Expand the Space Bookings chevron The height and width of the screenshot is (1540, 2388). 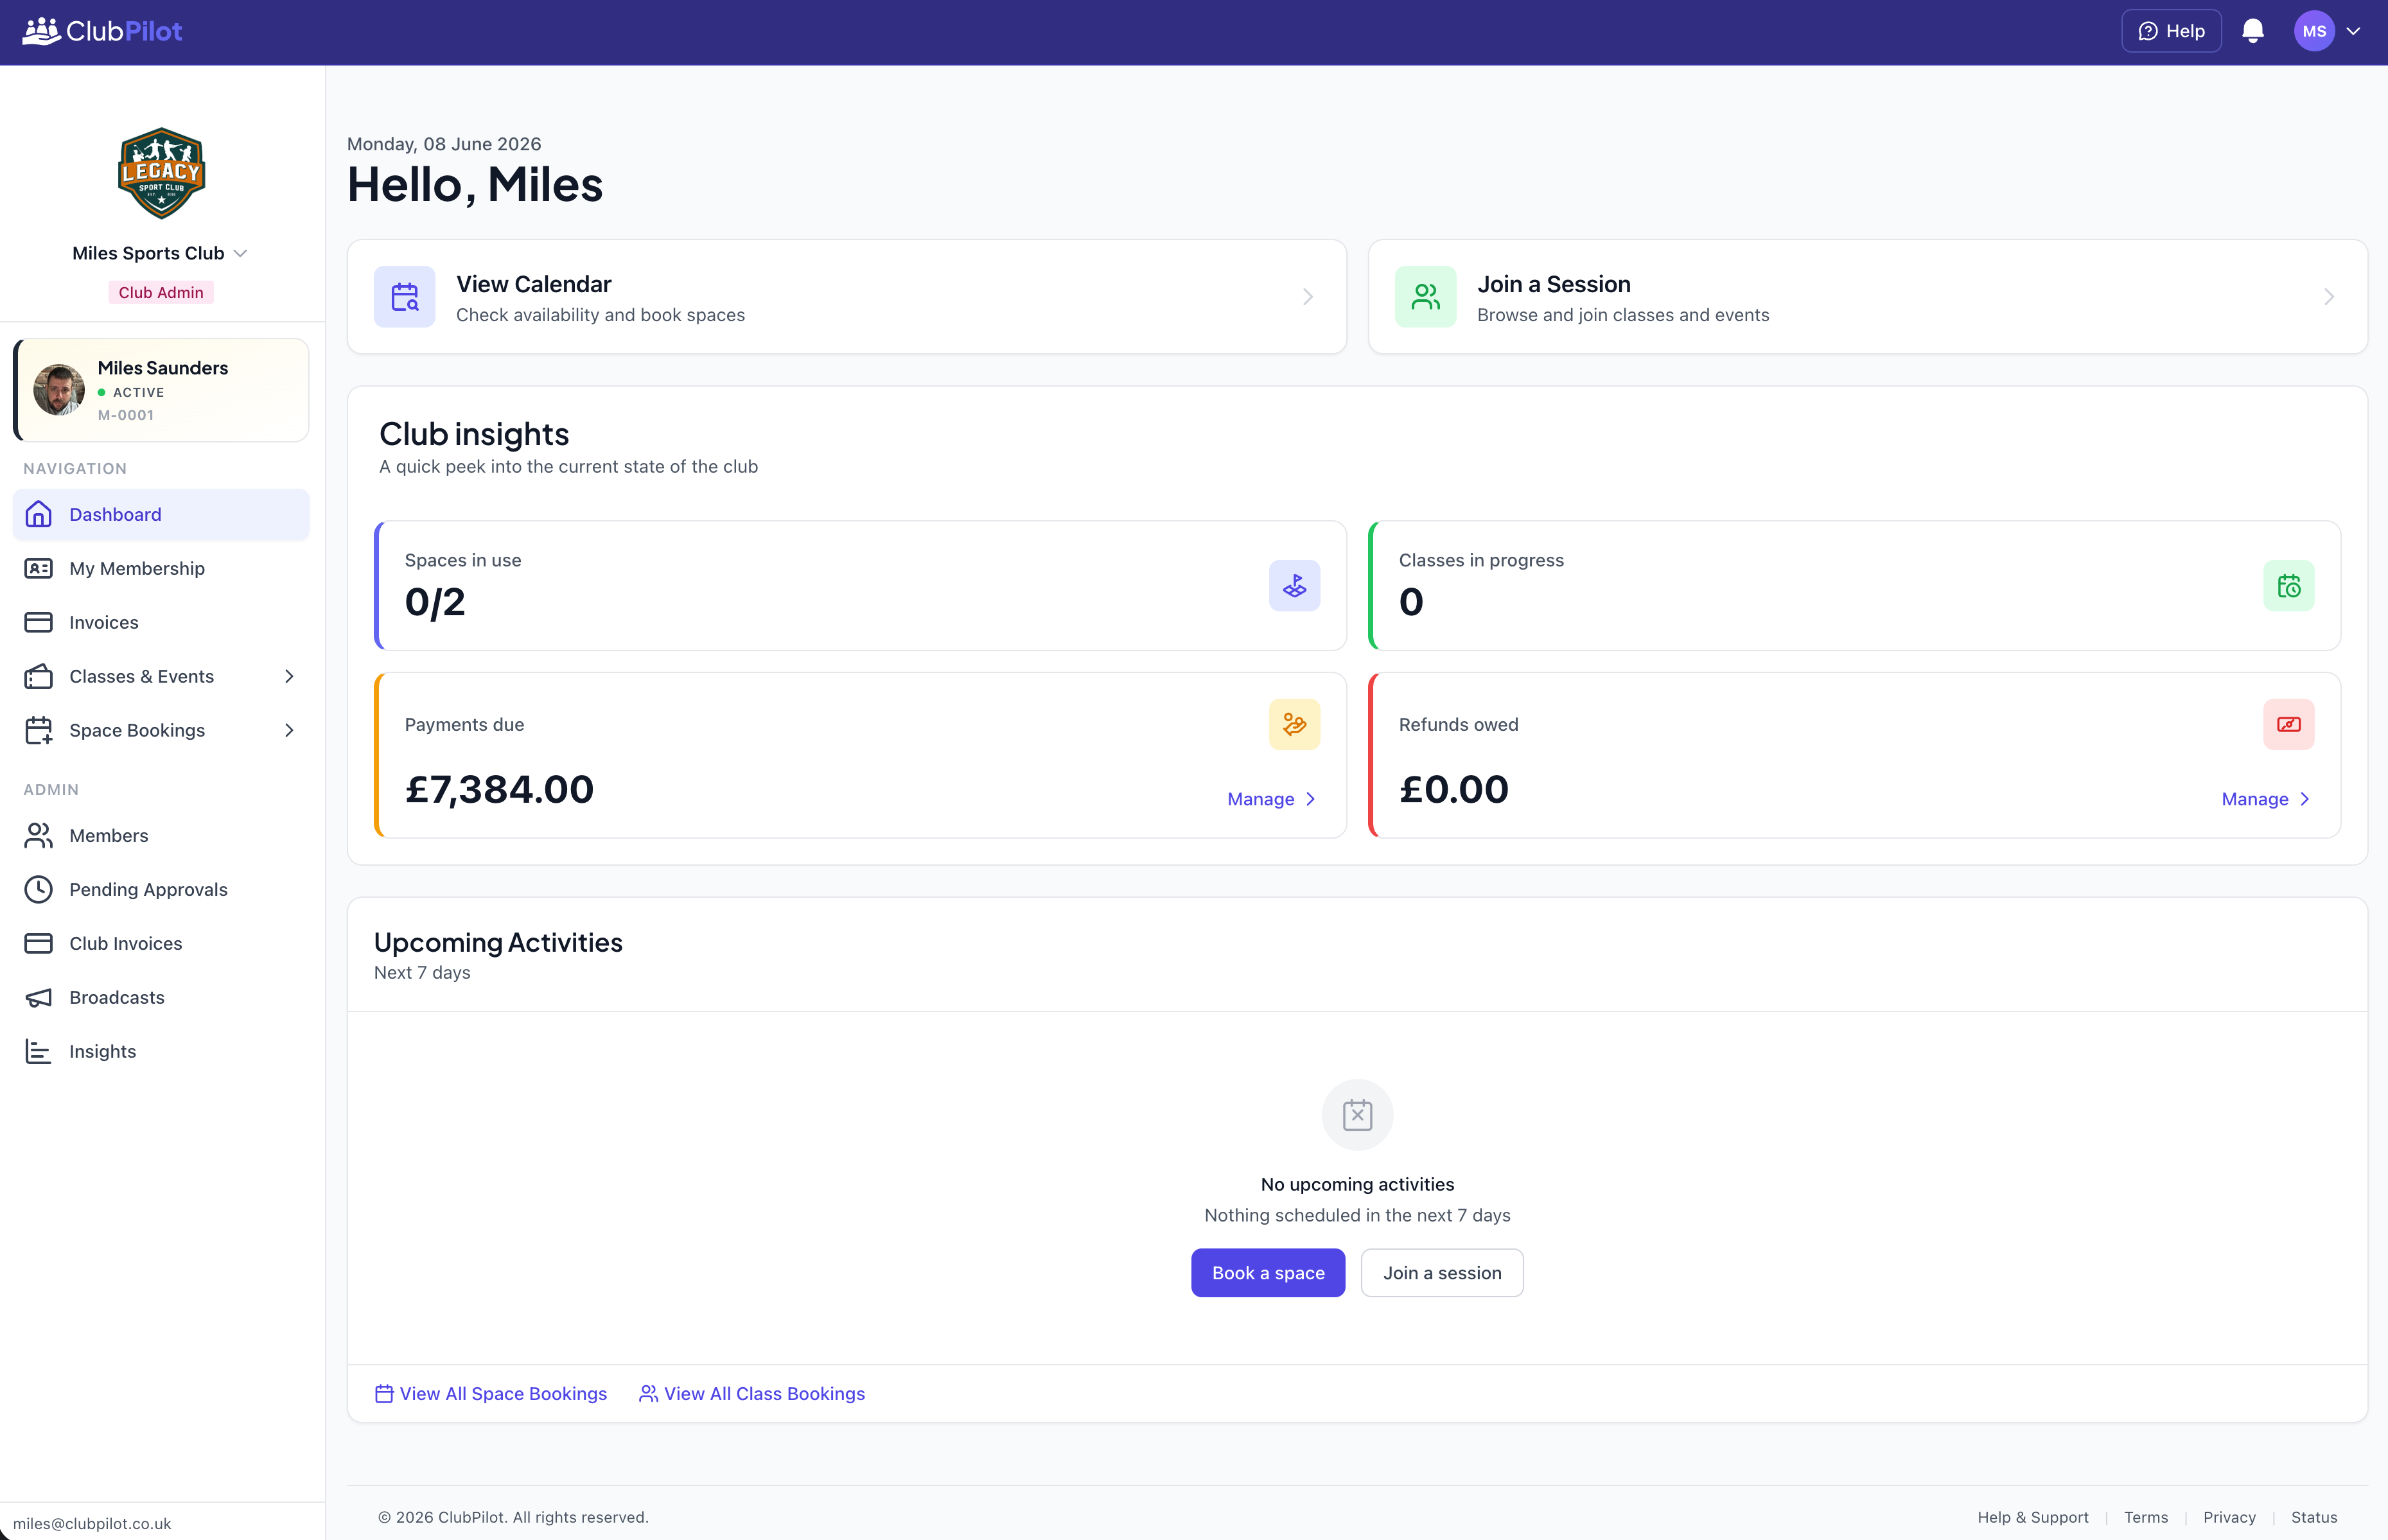(289, 730)
